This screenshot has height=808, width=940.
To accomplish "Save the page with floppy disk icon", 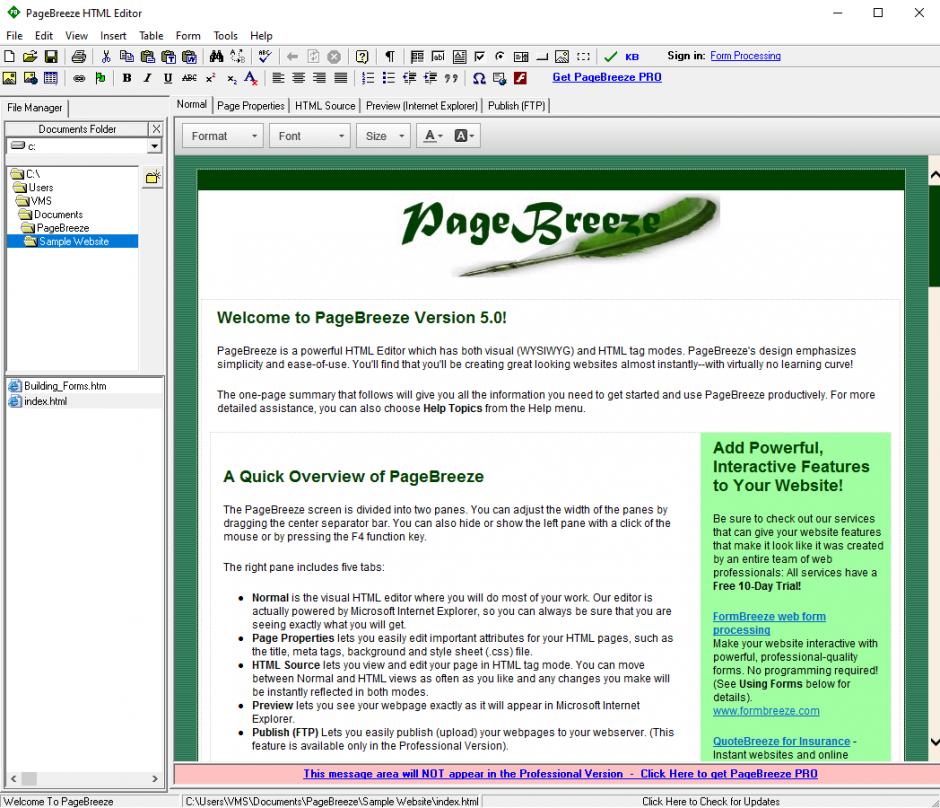I will (x=51, y=56).
